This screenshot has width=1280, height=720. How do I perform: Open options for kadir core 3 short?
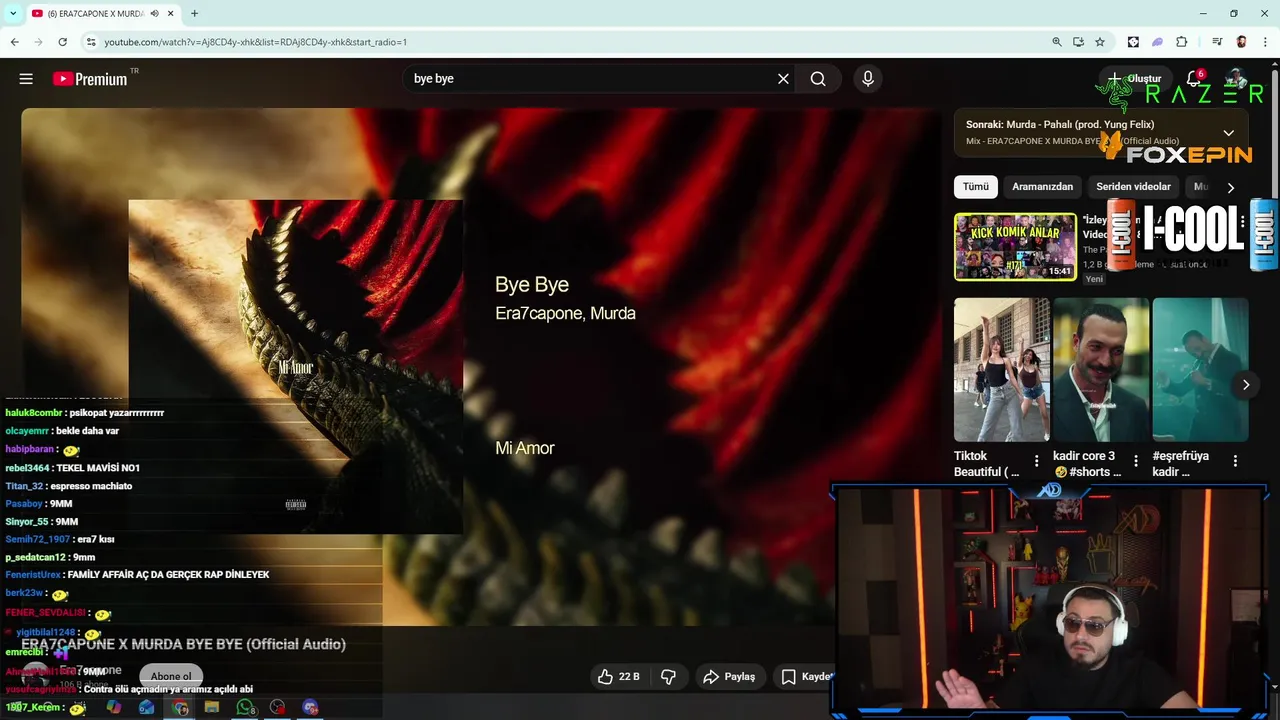coord(1135,461)
